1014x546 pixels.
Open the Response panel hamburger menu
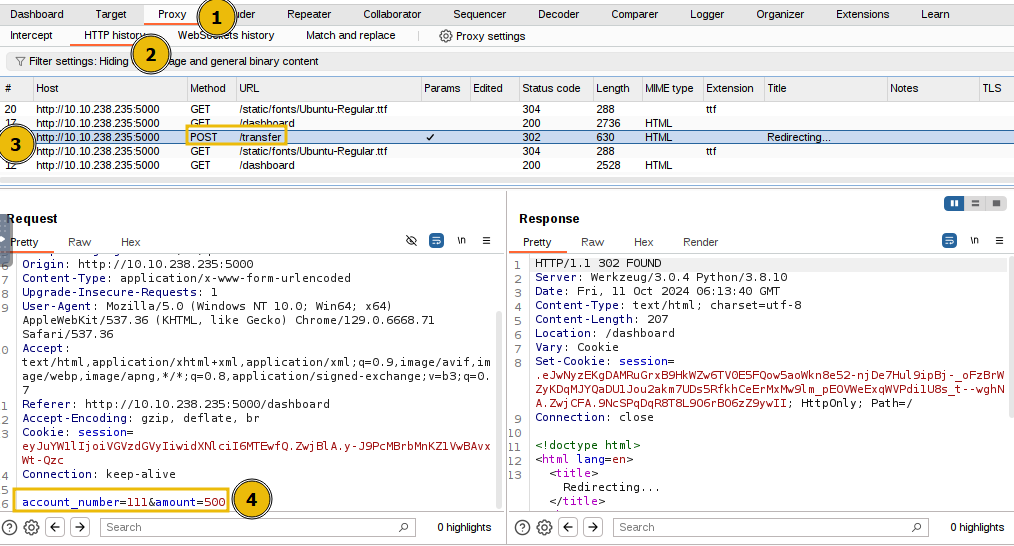coord(999,241)
